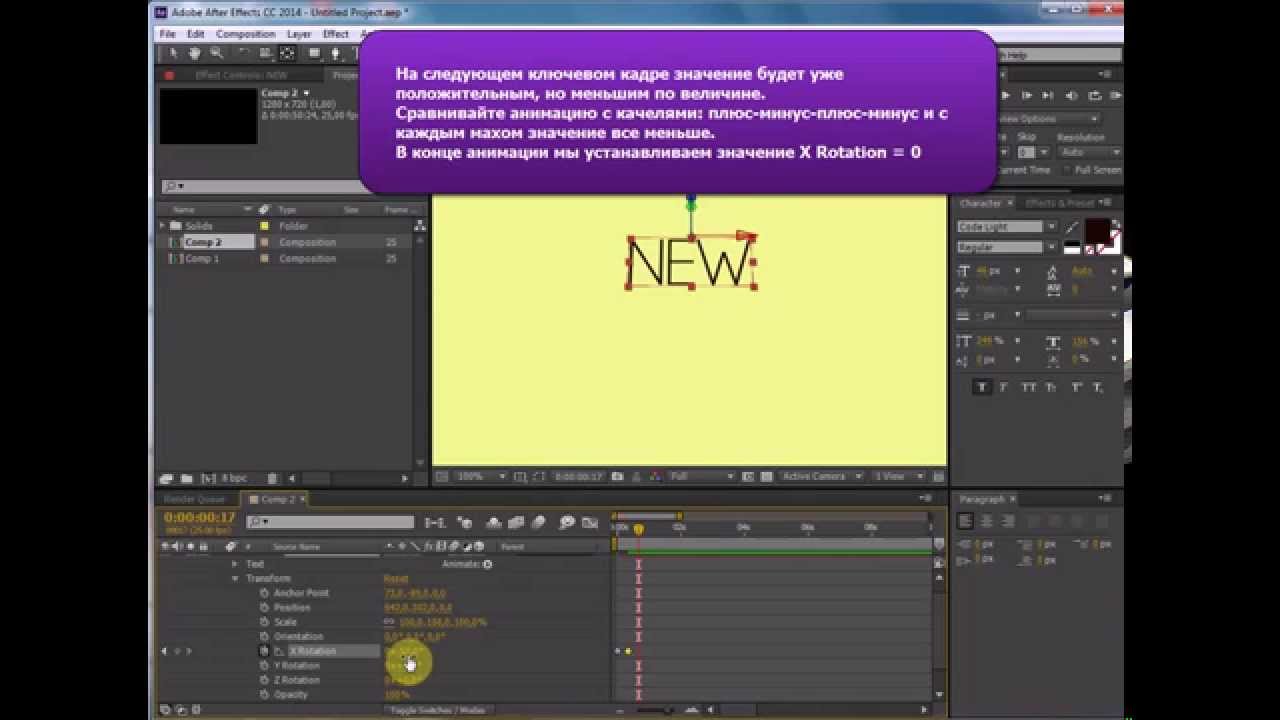Open the Edit menu

[195, 34]
